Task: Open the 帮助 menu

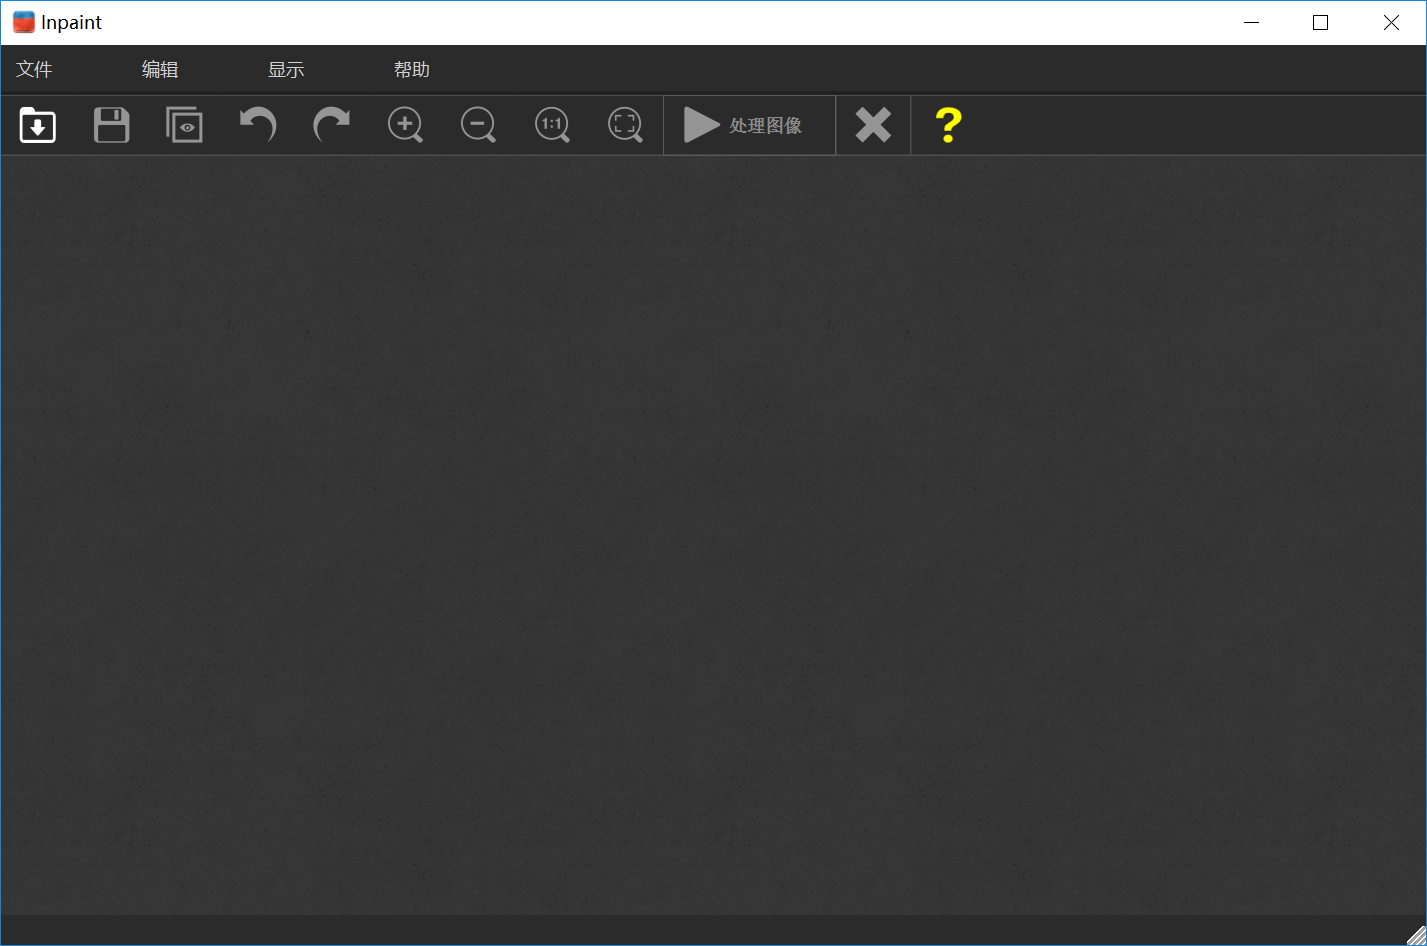Action: click(x=412, y=70)
